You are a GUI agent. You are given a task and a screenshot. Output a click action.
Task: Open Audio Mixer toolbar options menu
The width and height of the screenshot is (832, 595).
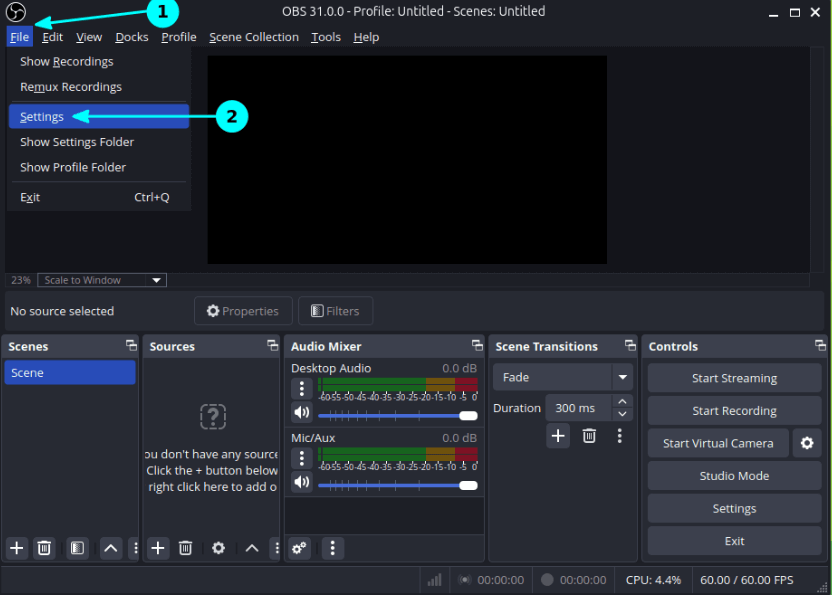click(333, 548)
